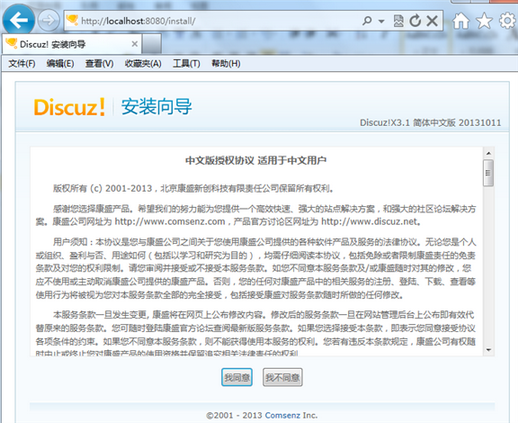Toggle the compatibility view icon
Viewport: 518px width, 423px height.
coord(398,21)
